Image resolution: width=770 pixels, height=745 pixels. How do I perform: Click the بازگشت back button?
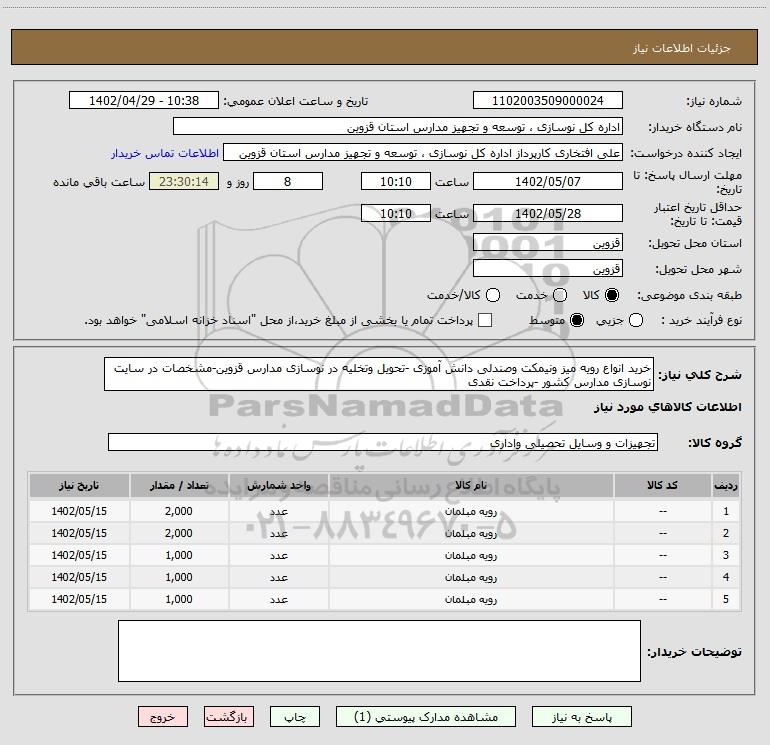click(x=229, y=717)
